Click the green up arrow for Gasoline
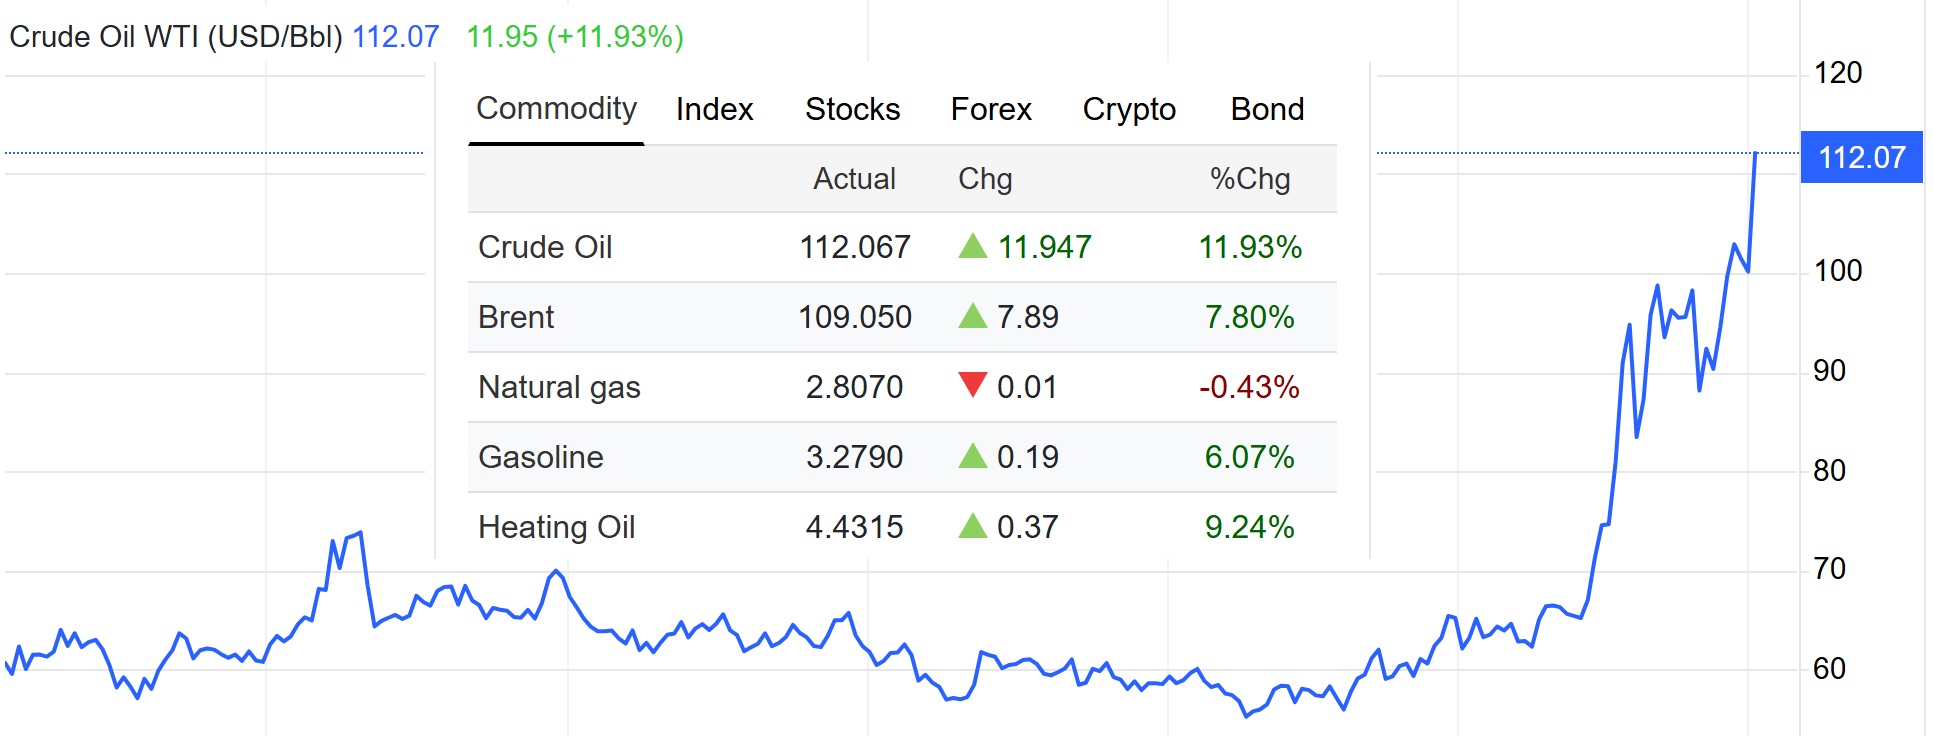This screenshot has width=1934, height=736. point(973,456)
